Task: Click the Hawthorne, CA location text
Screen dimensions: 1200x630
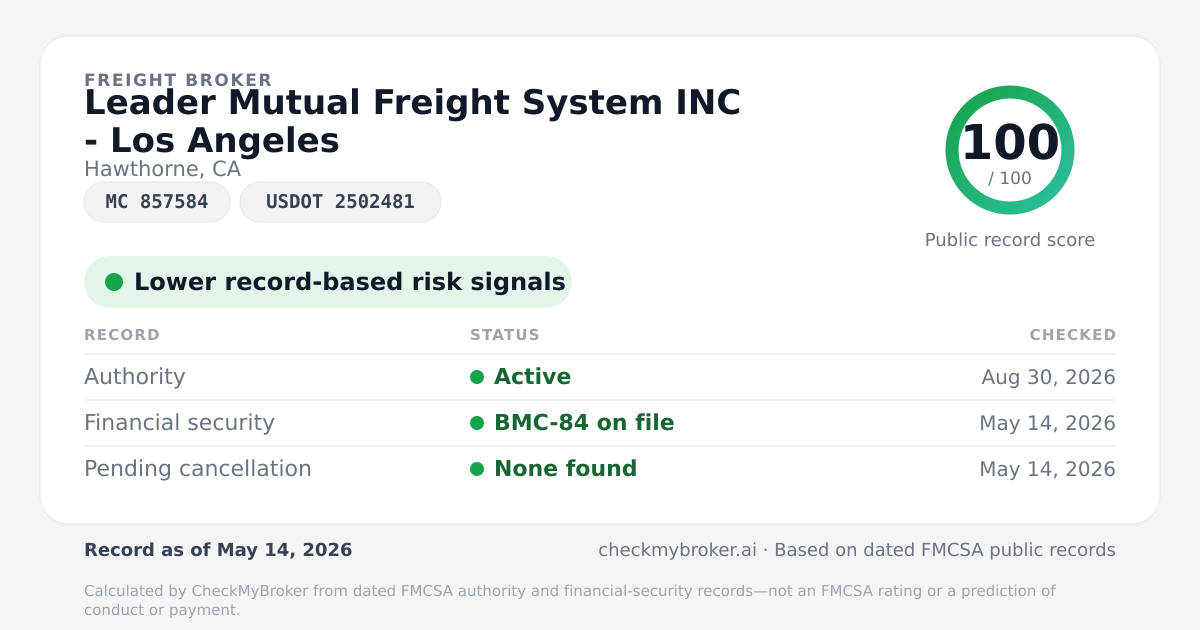Action: click(x=163, y=169)
